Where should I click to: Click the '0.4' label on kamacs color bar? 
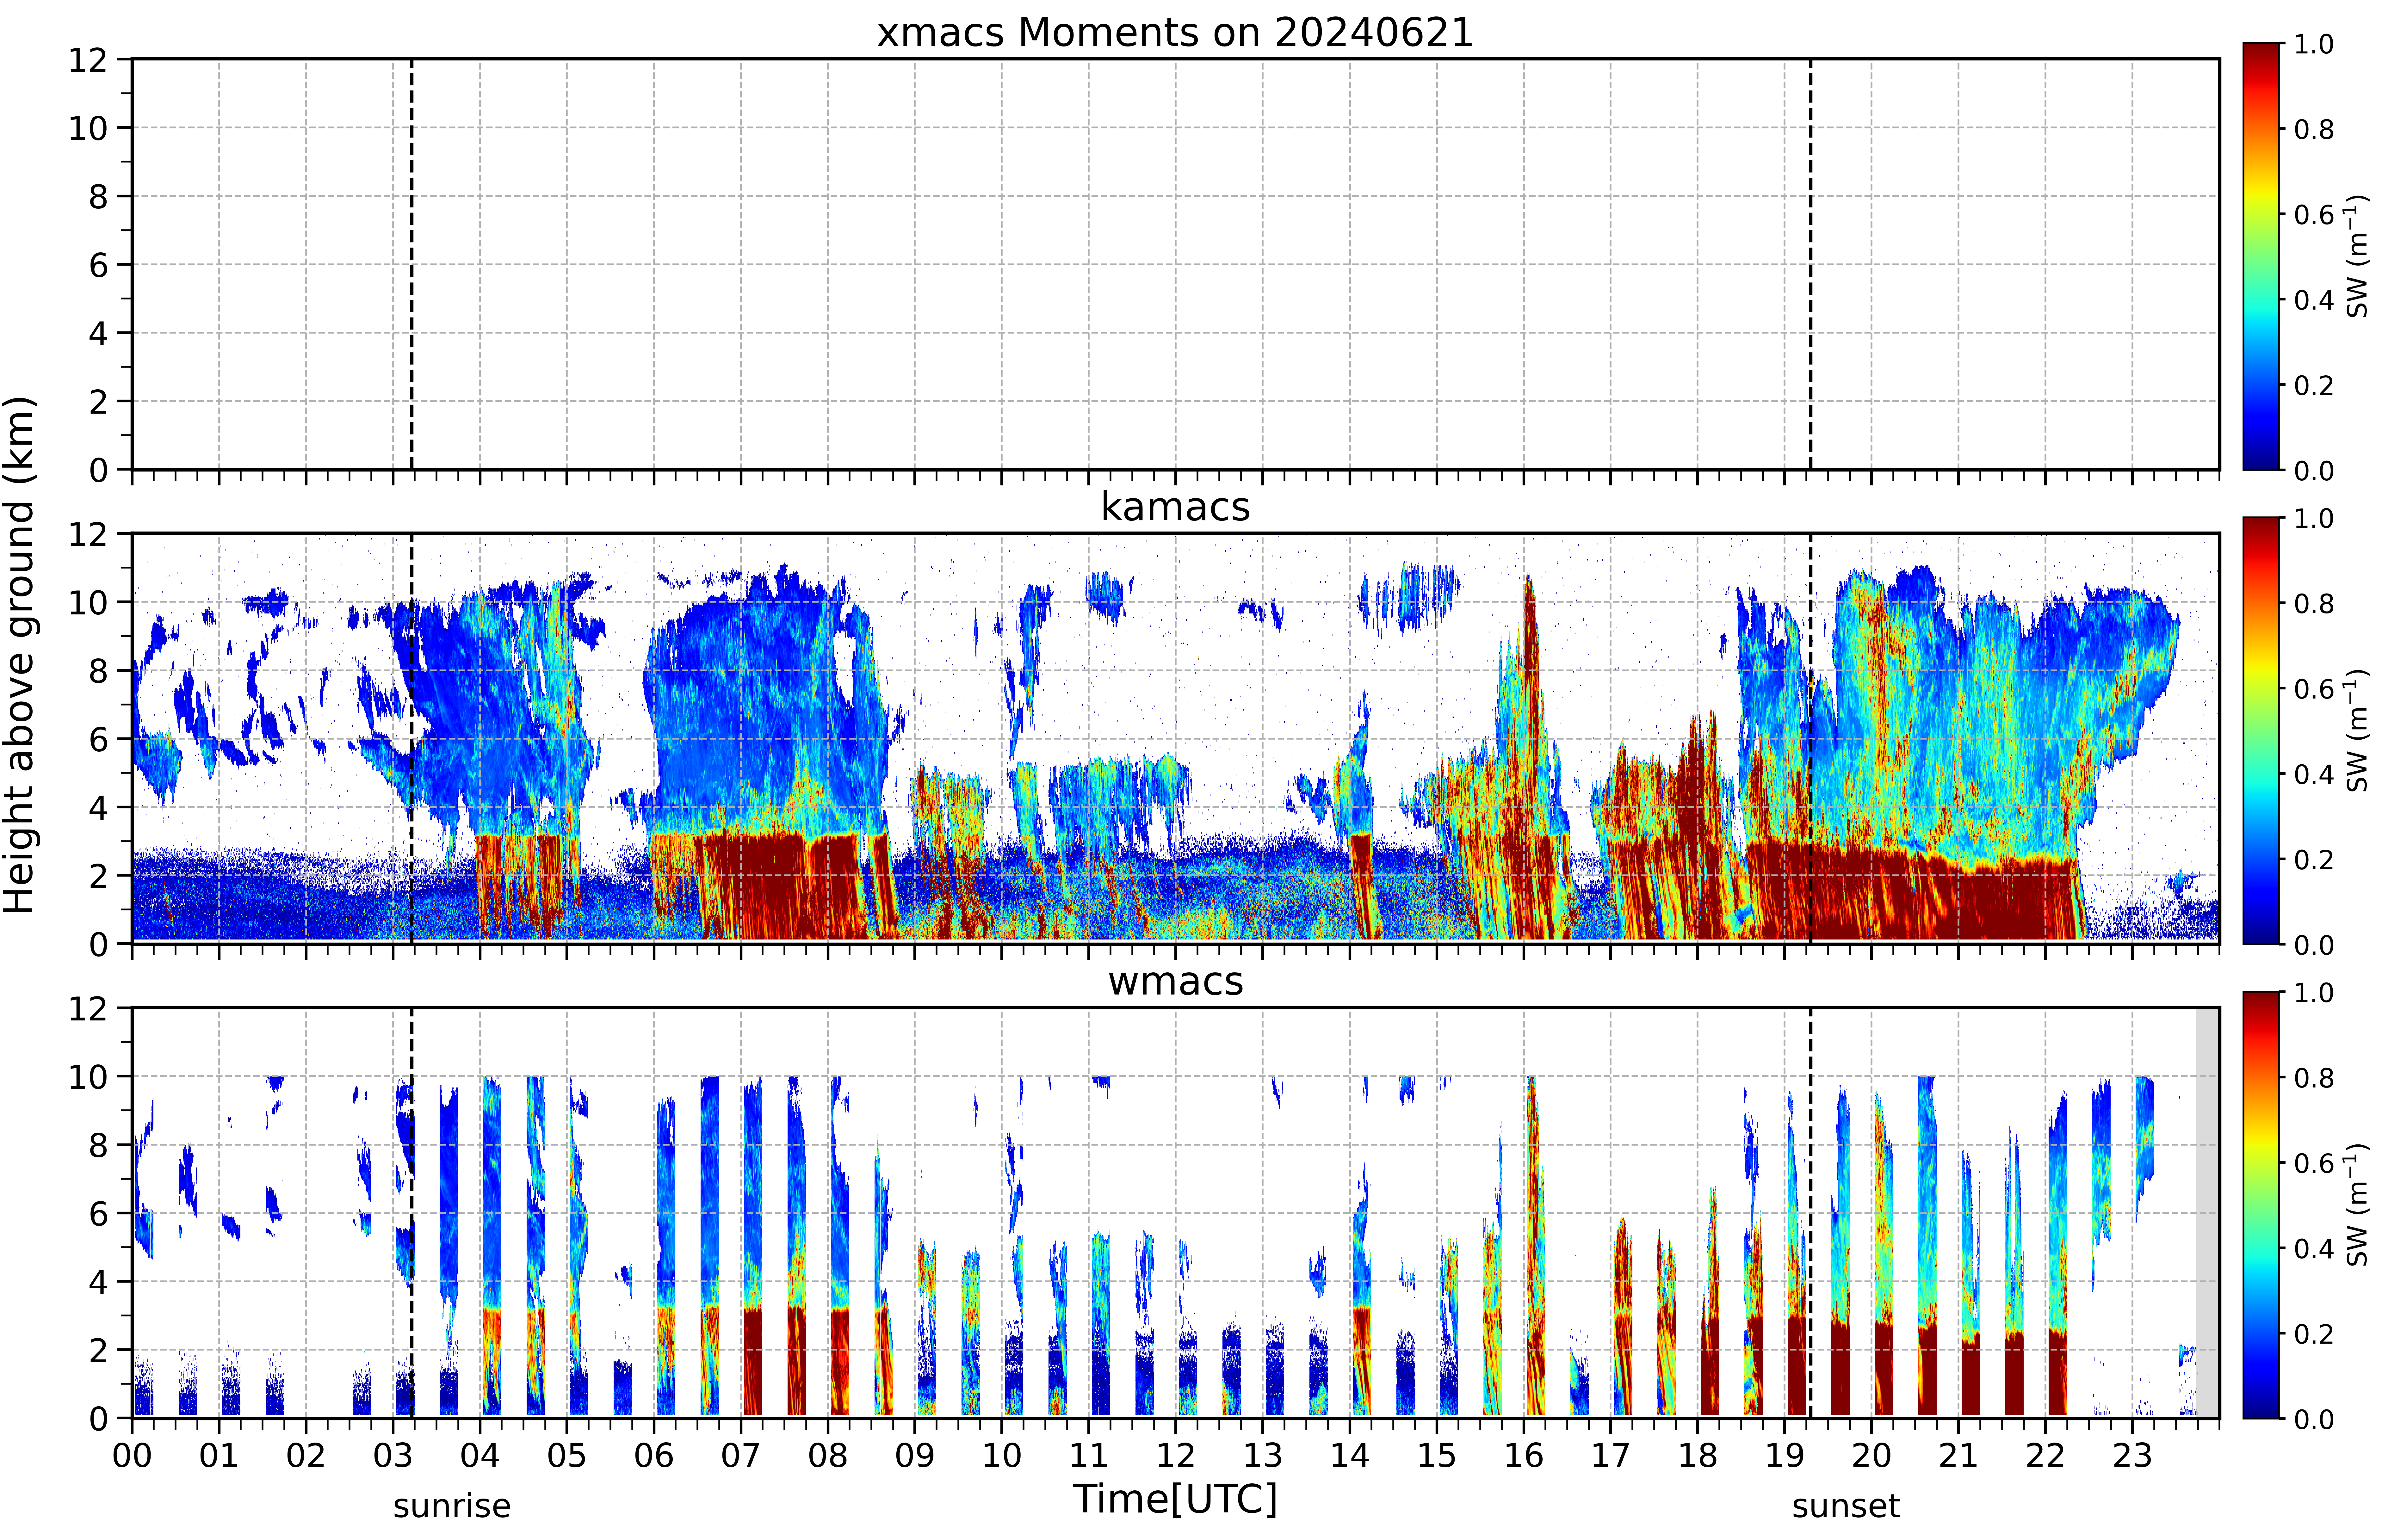(2314, 774)
